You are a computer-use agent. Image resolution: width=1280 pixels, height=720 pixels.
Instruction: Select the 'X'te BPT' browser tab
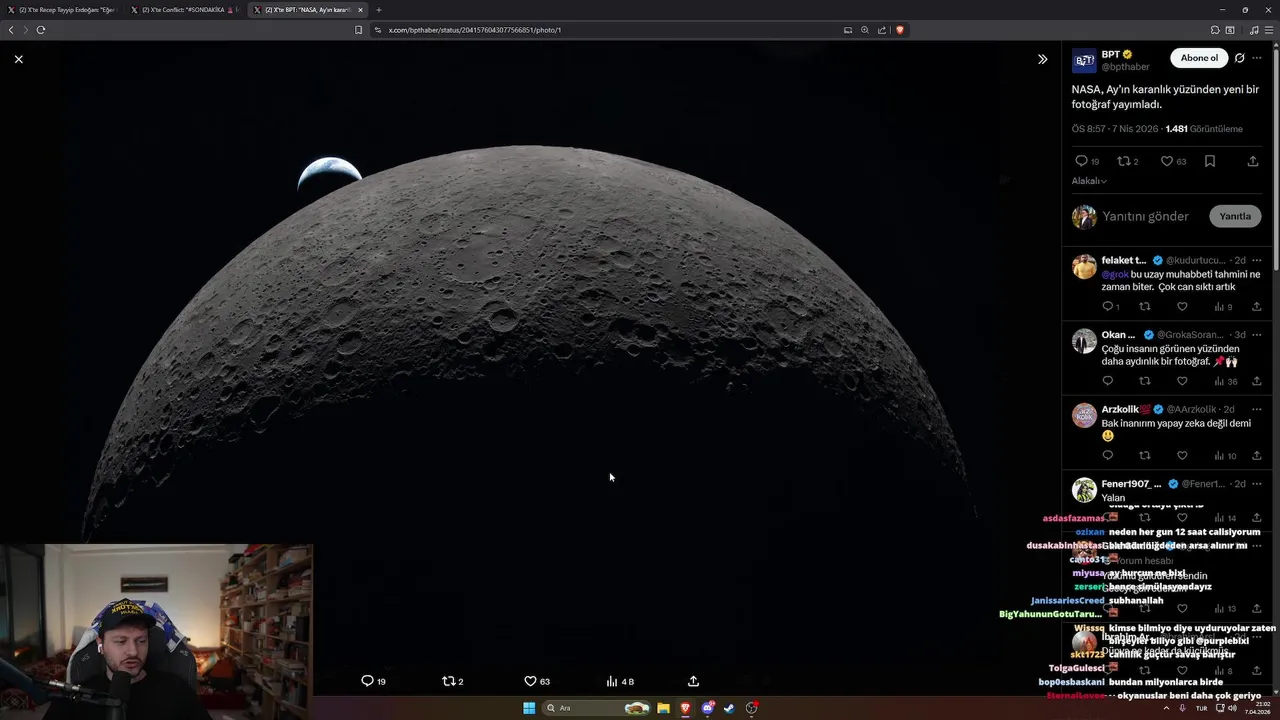307,10
